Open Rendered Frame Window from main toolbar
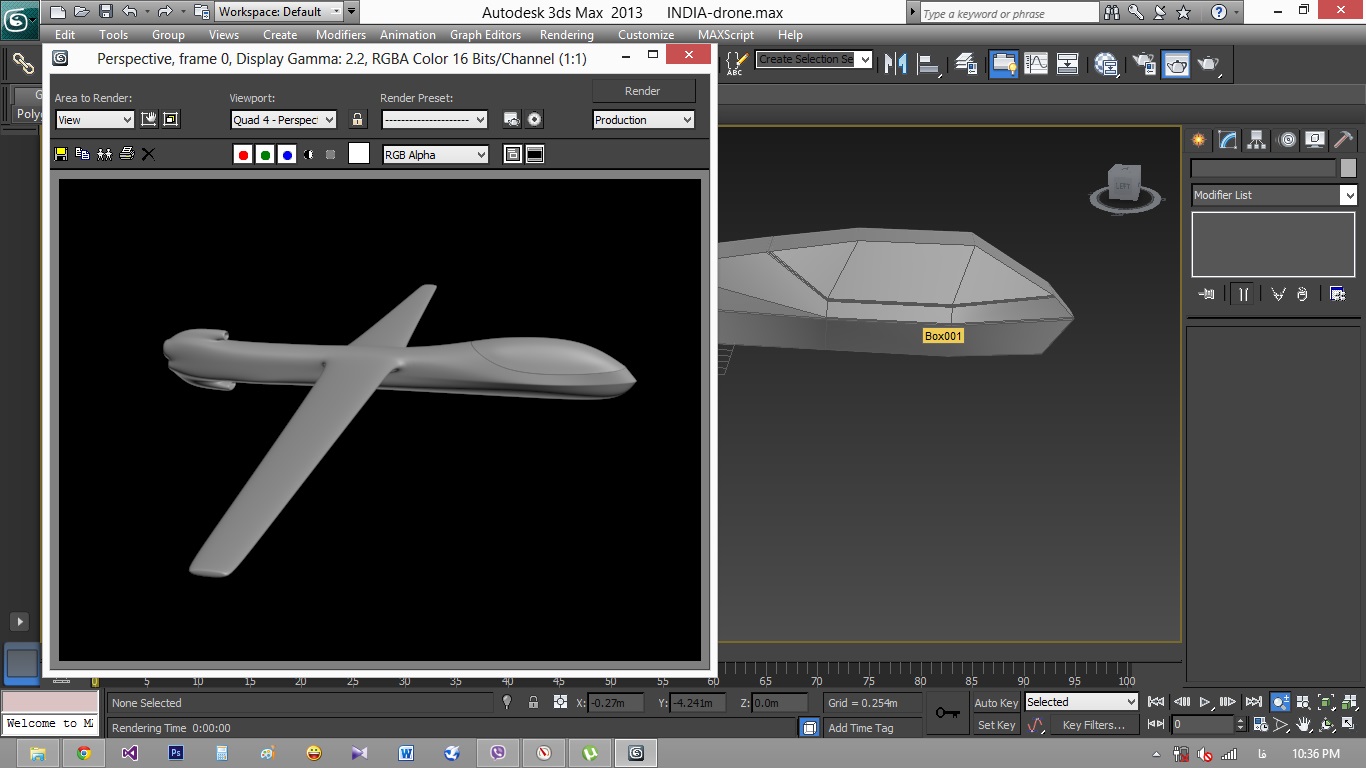 click(1176, 64)
